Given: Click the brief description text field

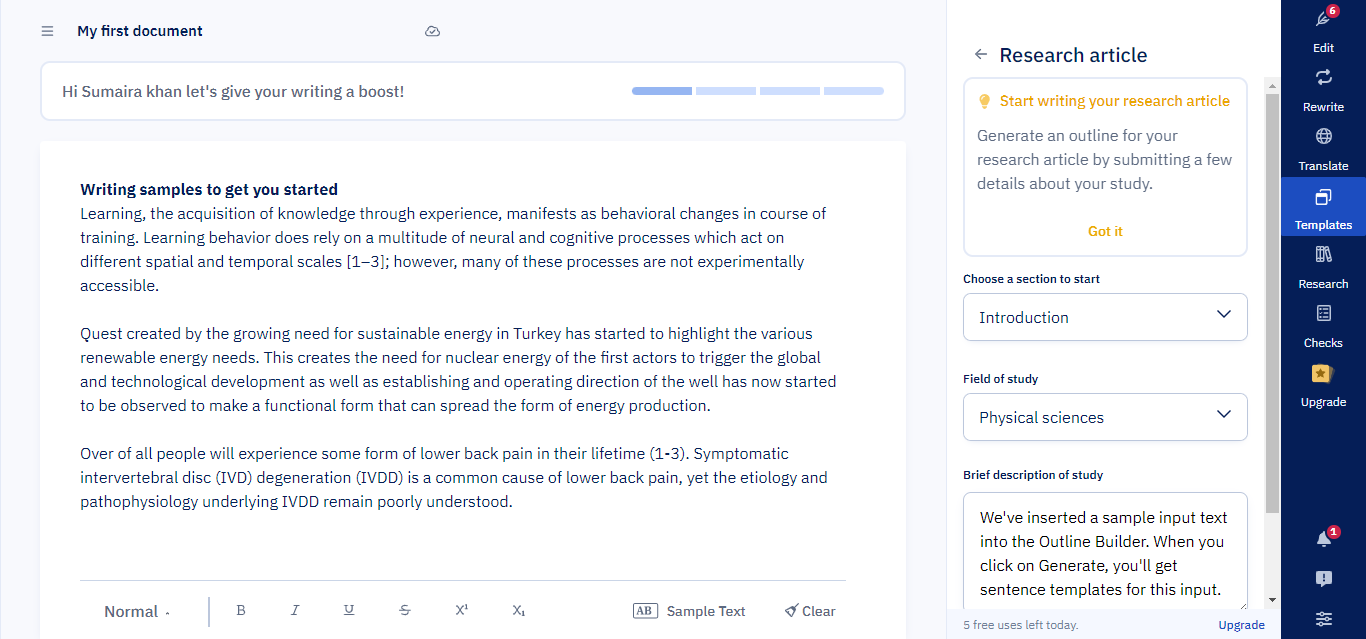Looking at the screenshot, I should point(1105,552).
